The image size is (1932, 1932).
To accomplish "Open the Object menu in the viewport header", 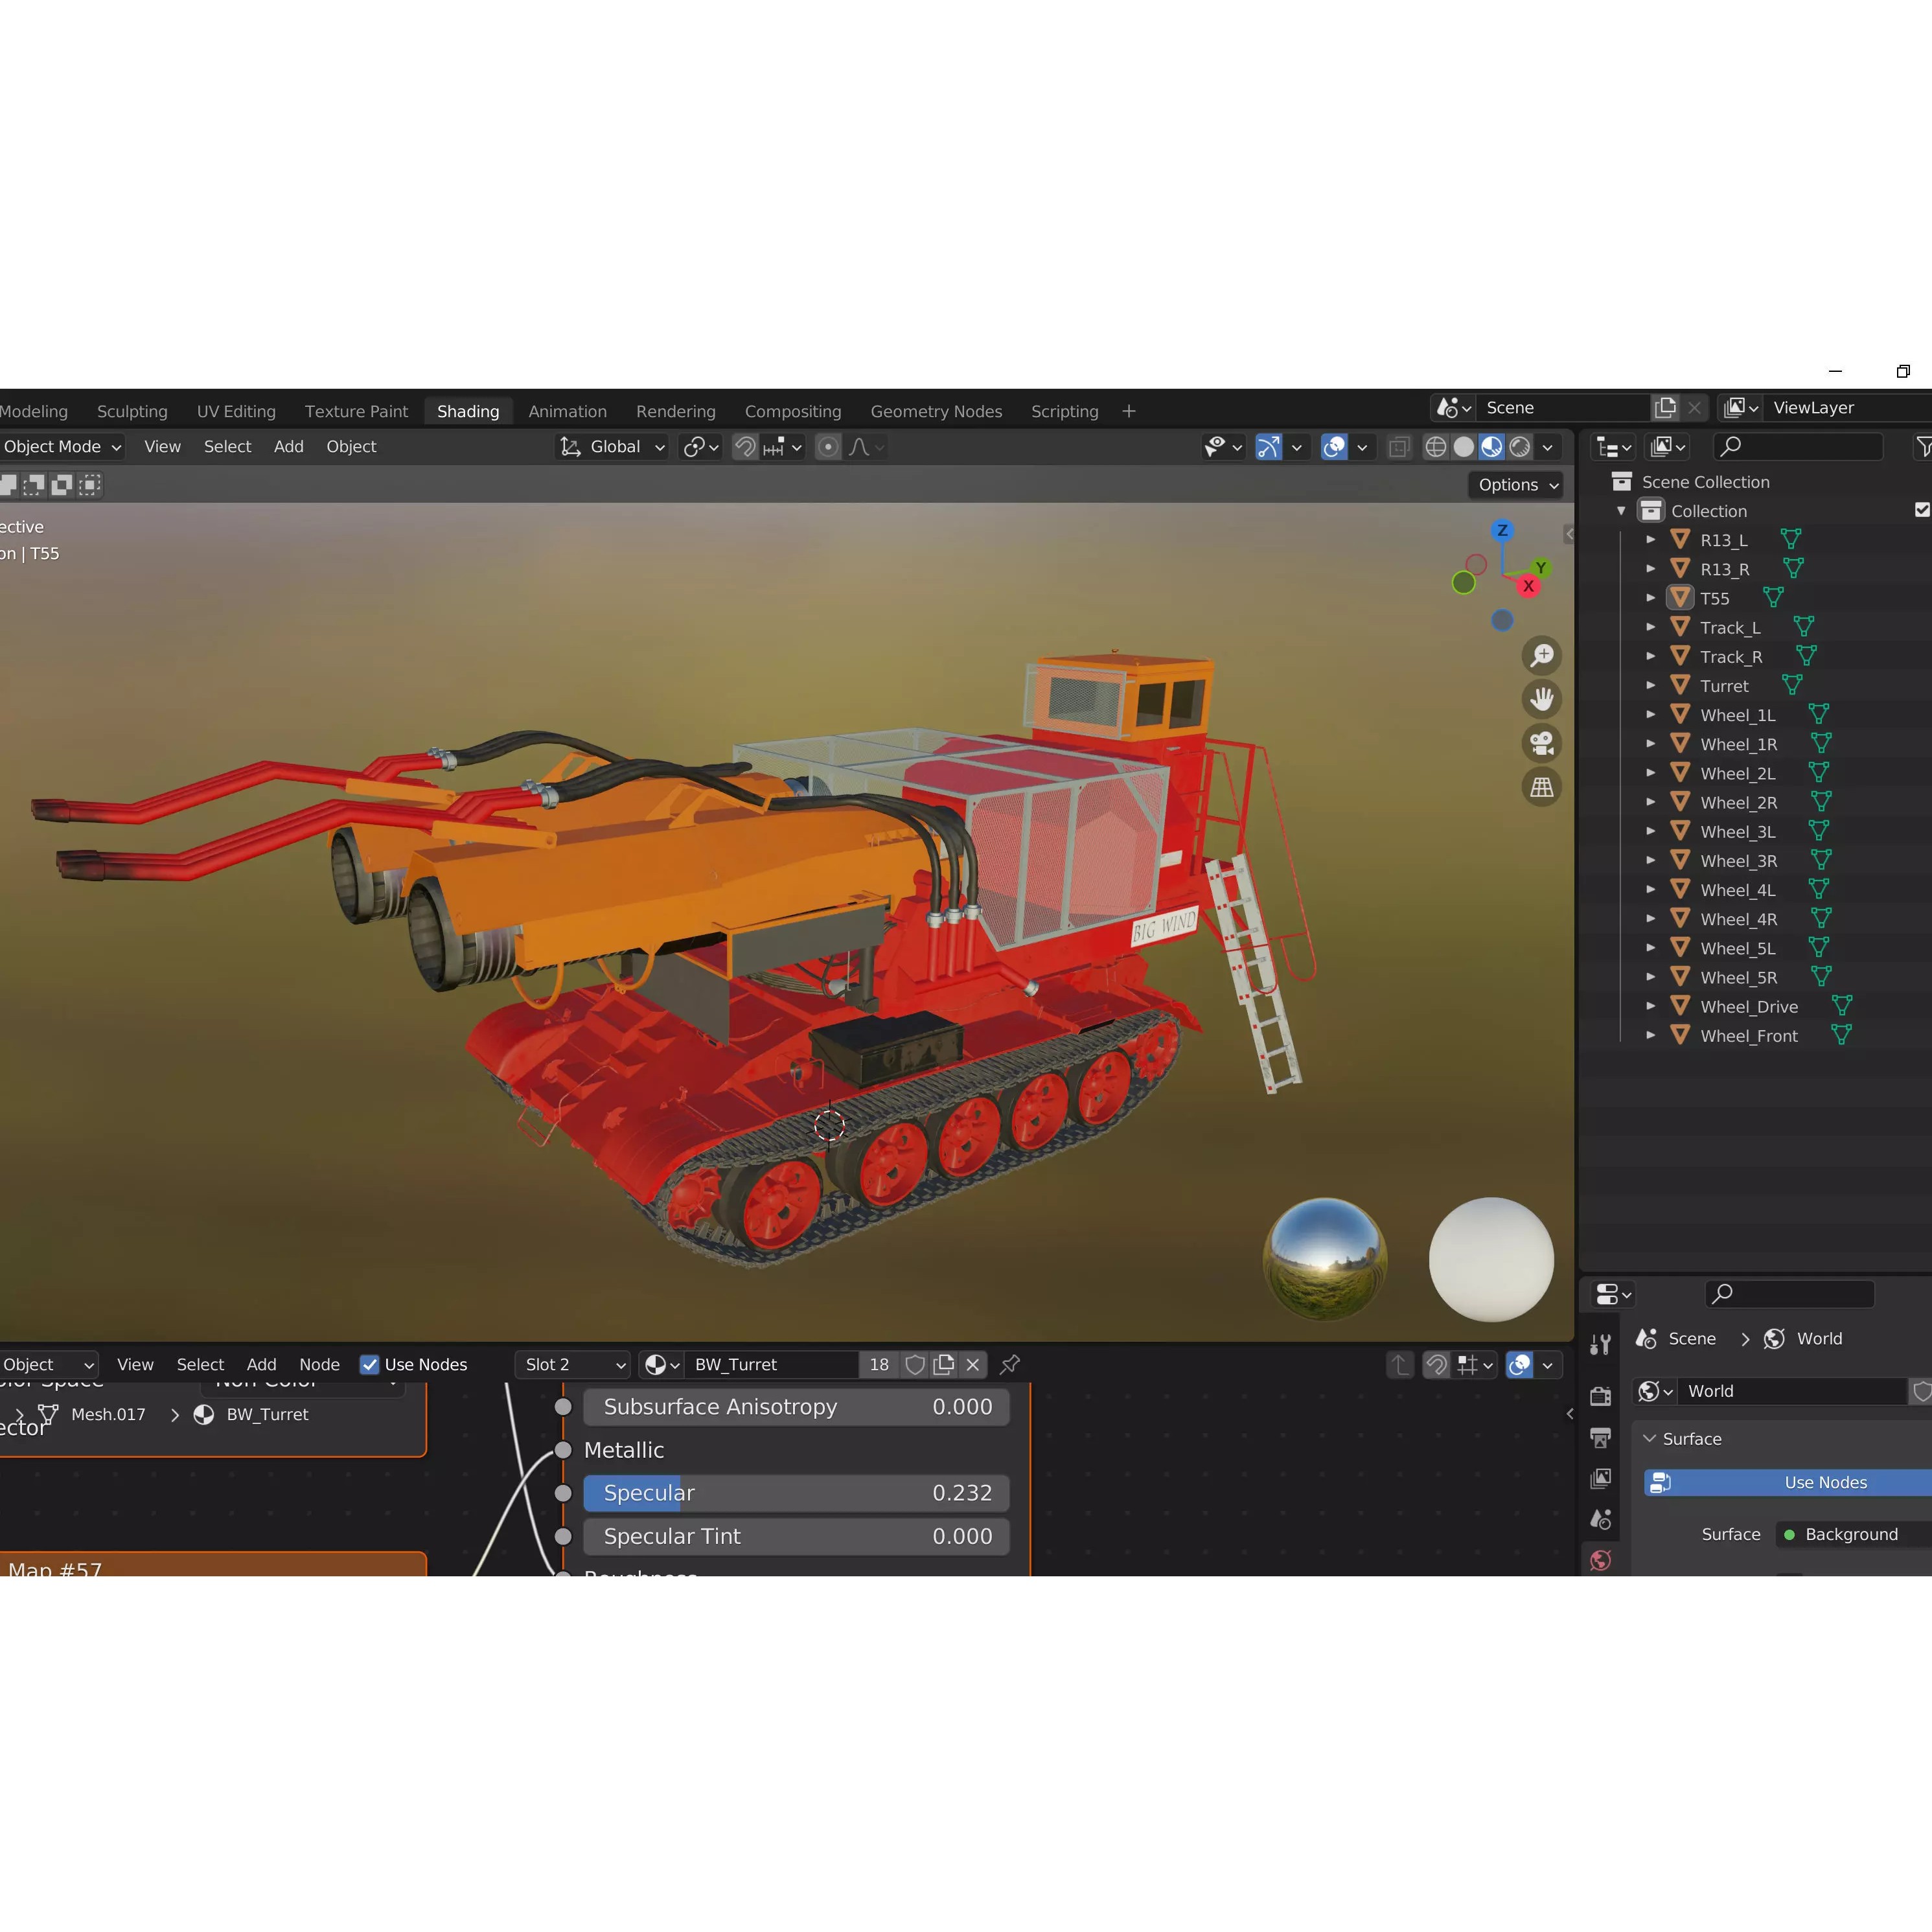I will click(x=351, y=446).
